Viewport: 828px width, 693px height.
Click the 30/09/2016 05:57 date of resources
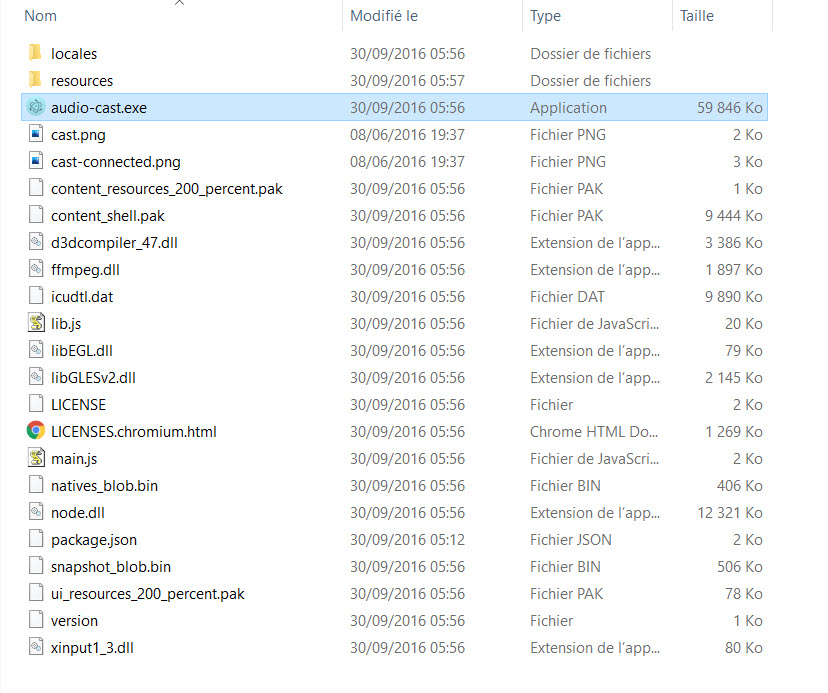pyautogui.click(x=407, y=81)
